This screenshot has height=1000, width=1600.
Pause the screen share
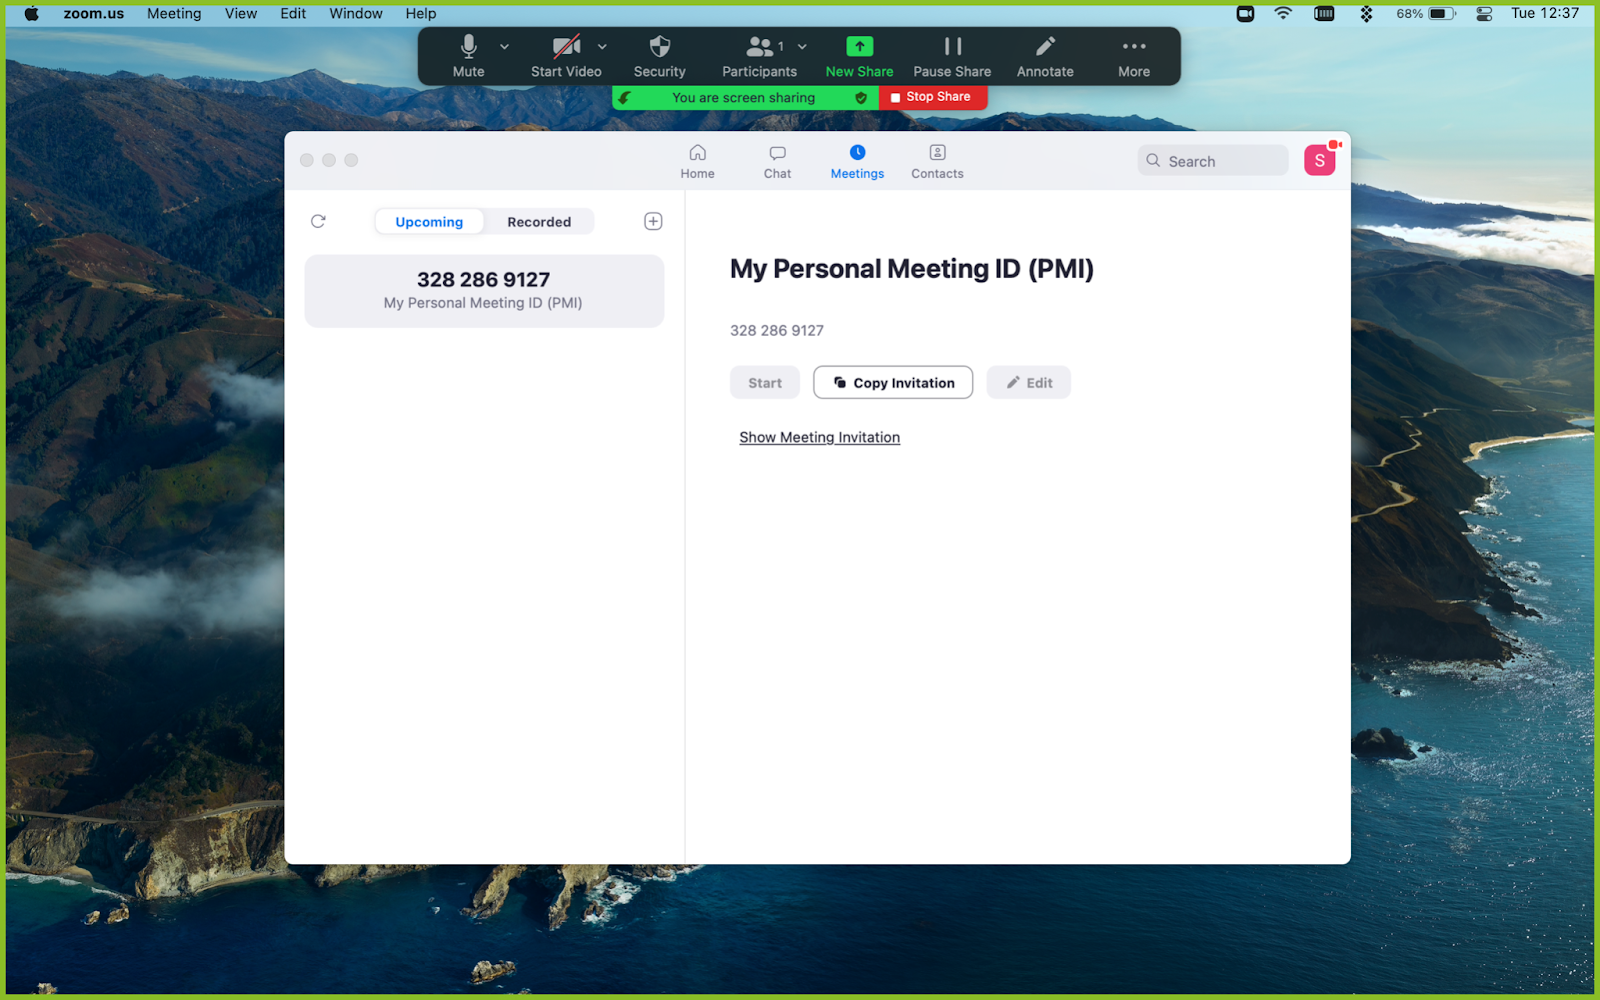(951, 55)
